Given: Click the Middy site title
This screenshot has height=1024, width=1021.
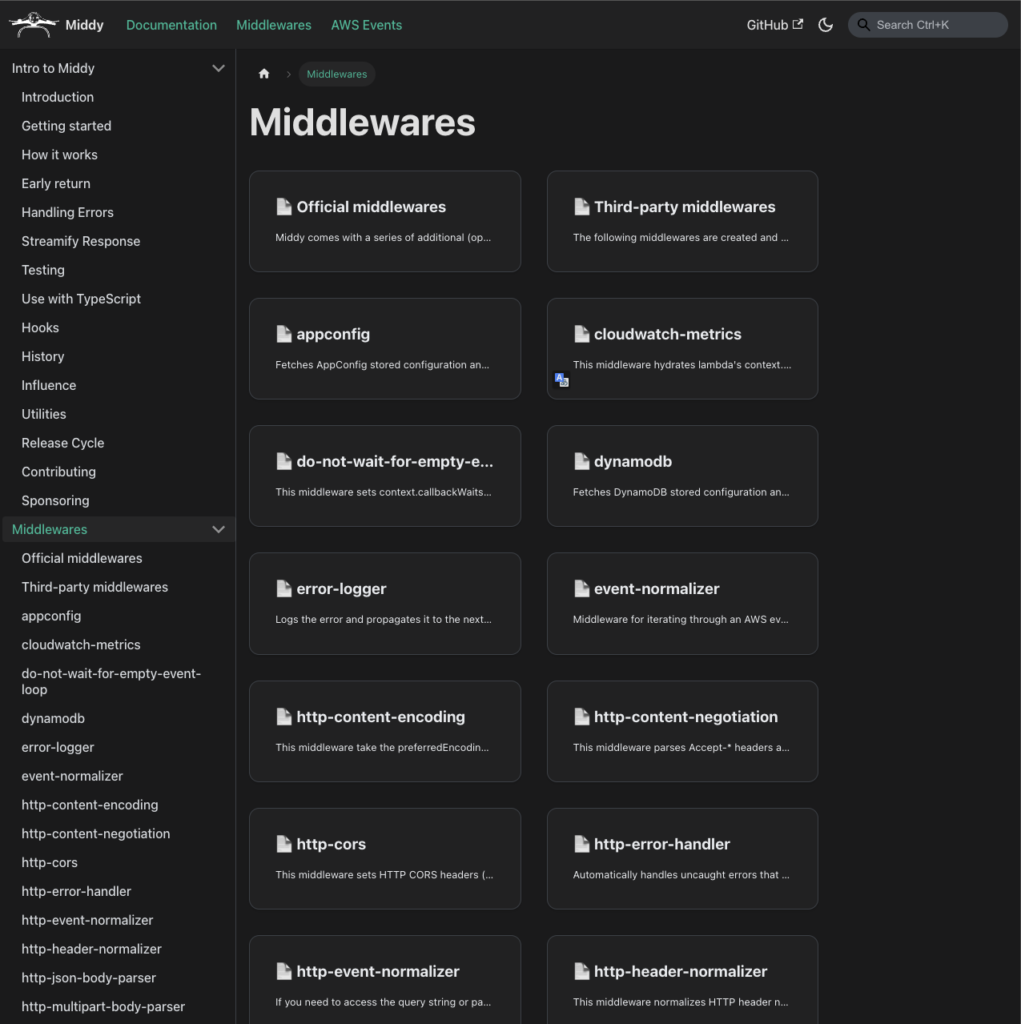Looking at the screenshot, I should [84, 25].
